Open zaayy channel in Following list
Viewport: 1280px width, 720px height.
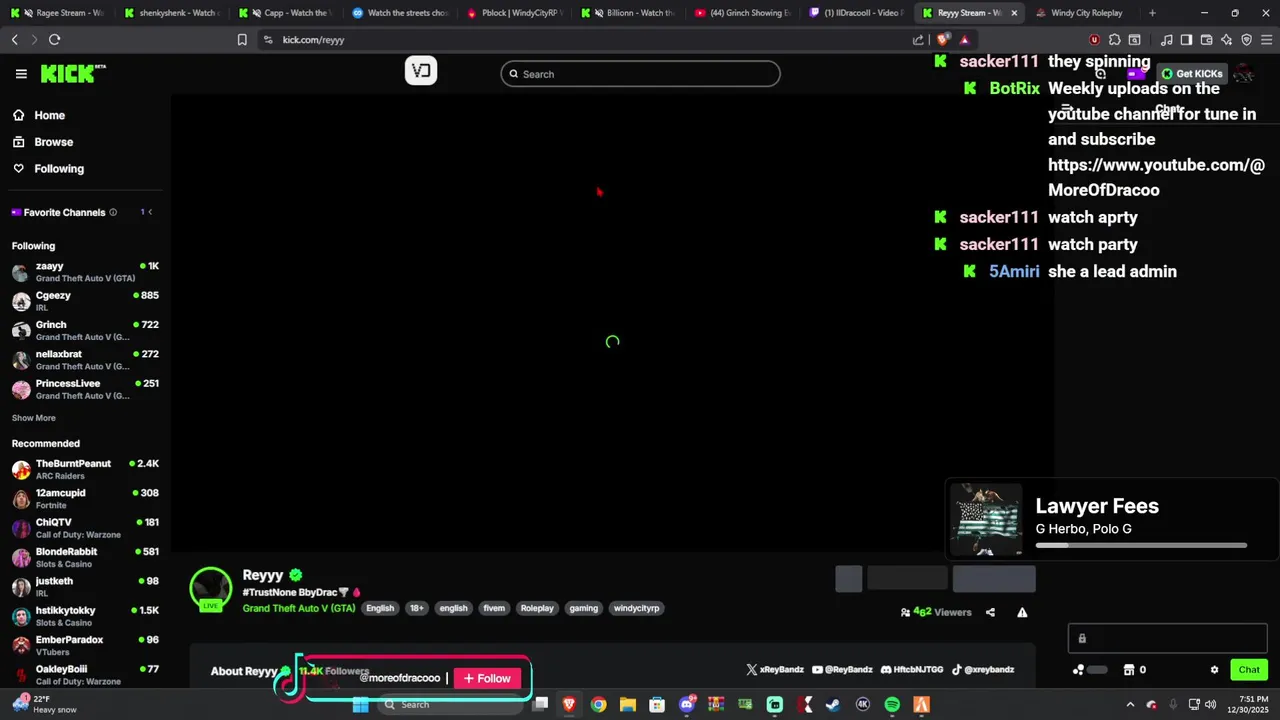(85, 272)
